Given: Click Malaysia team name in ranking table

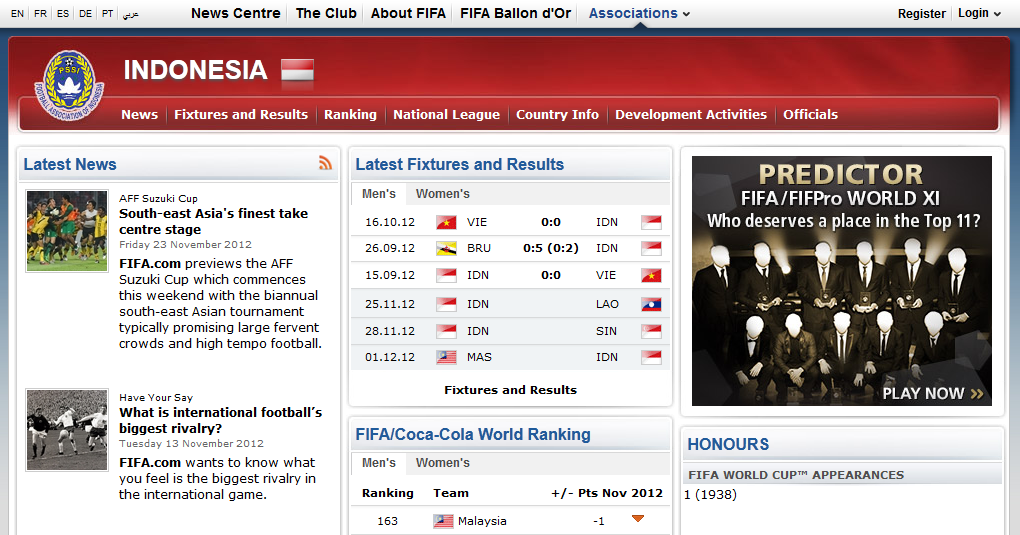Looking at the screenshot, I should [482, 521].
